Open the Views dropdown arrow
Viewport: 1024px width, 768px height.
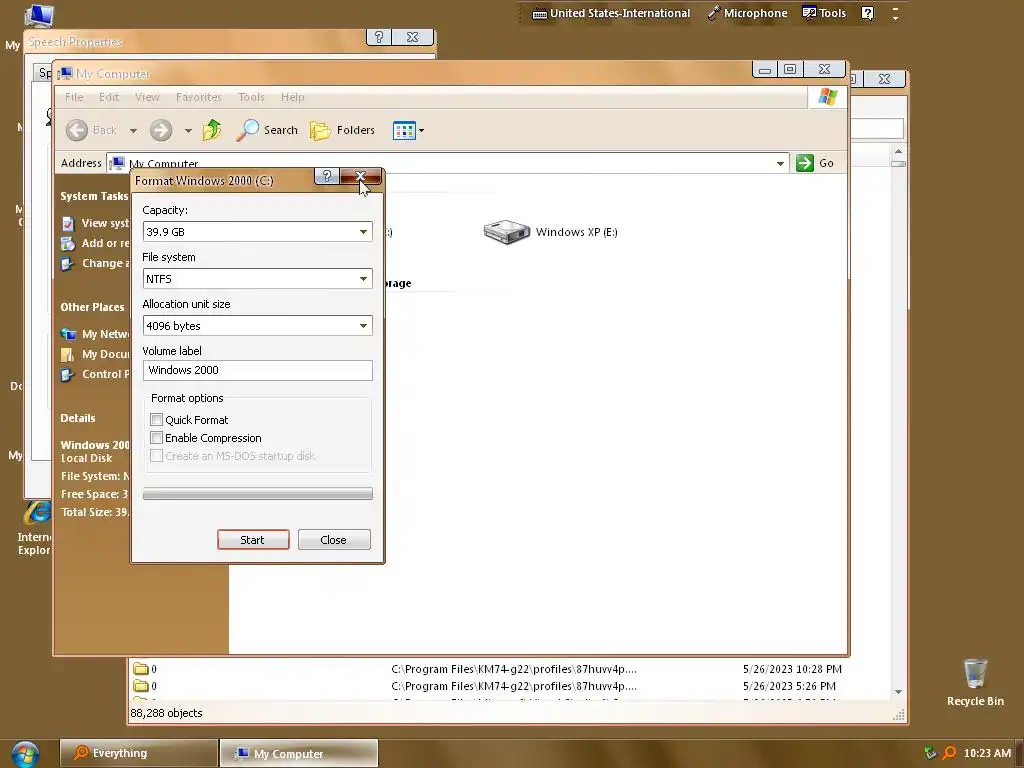tap(421, 131)
